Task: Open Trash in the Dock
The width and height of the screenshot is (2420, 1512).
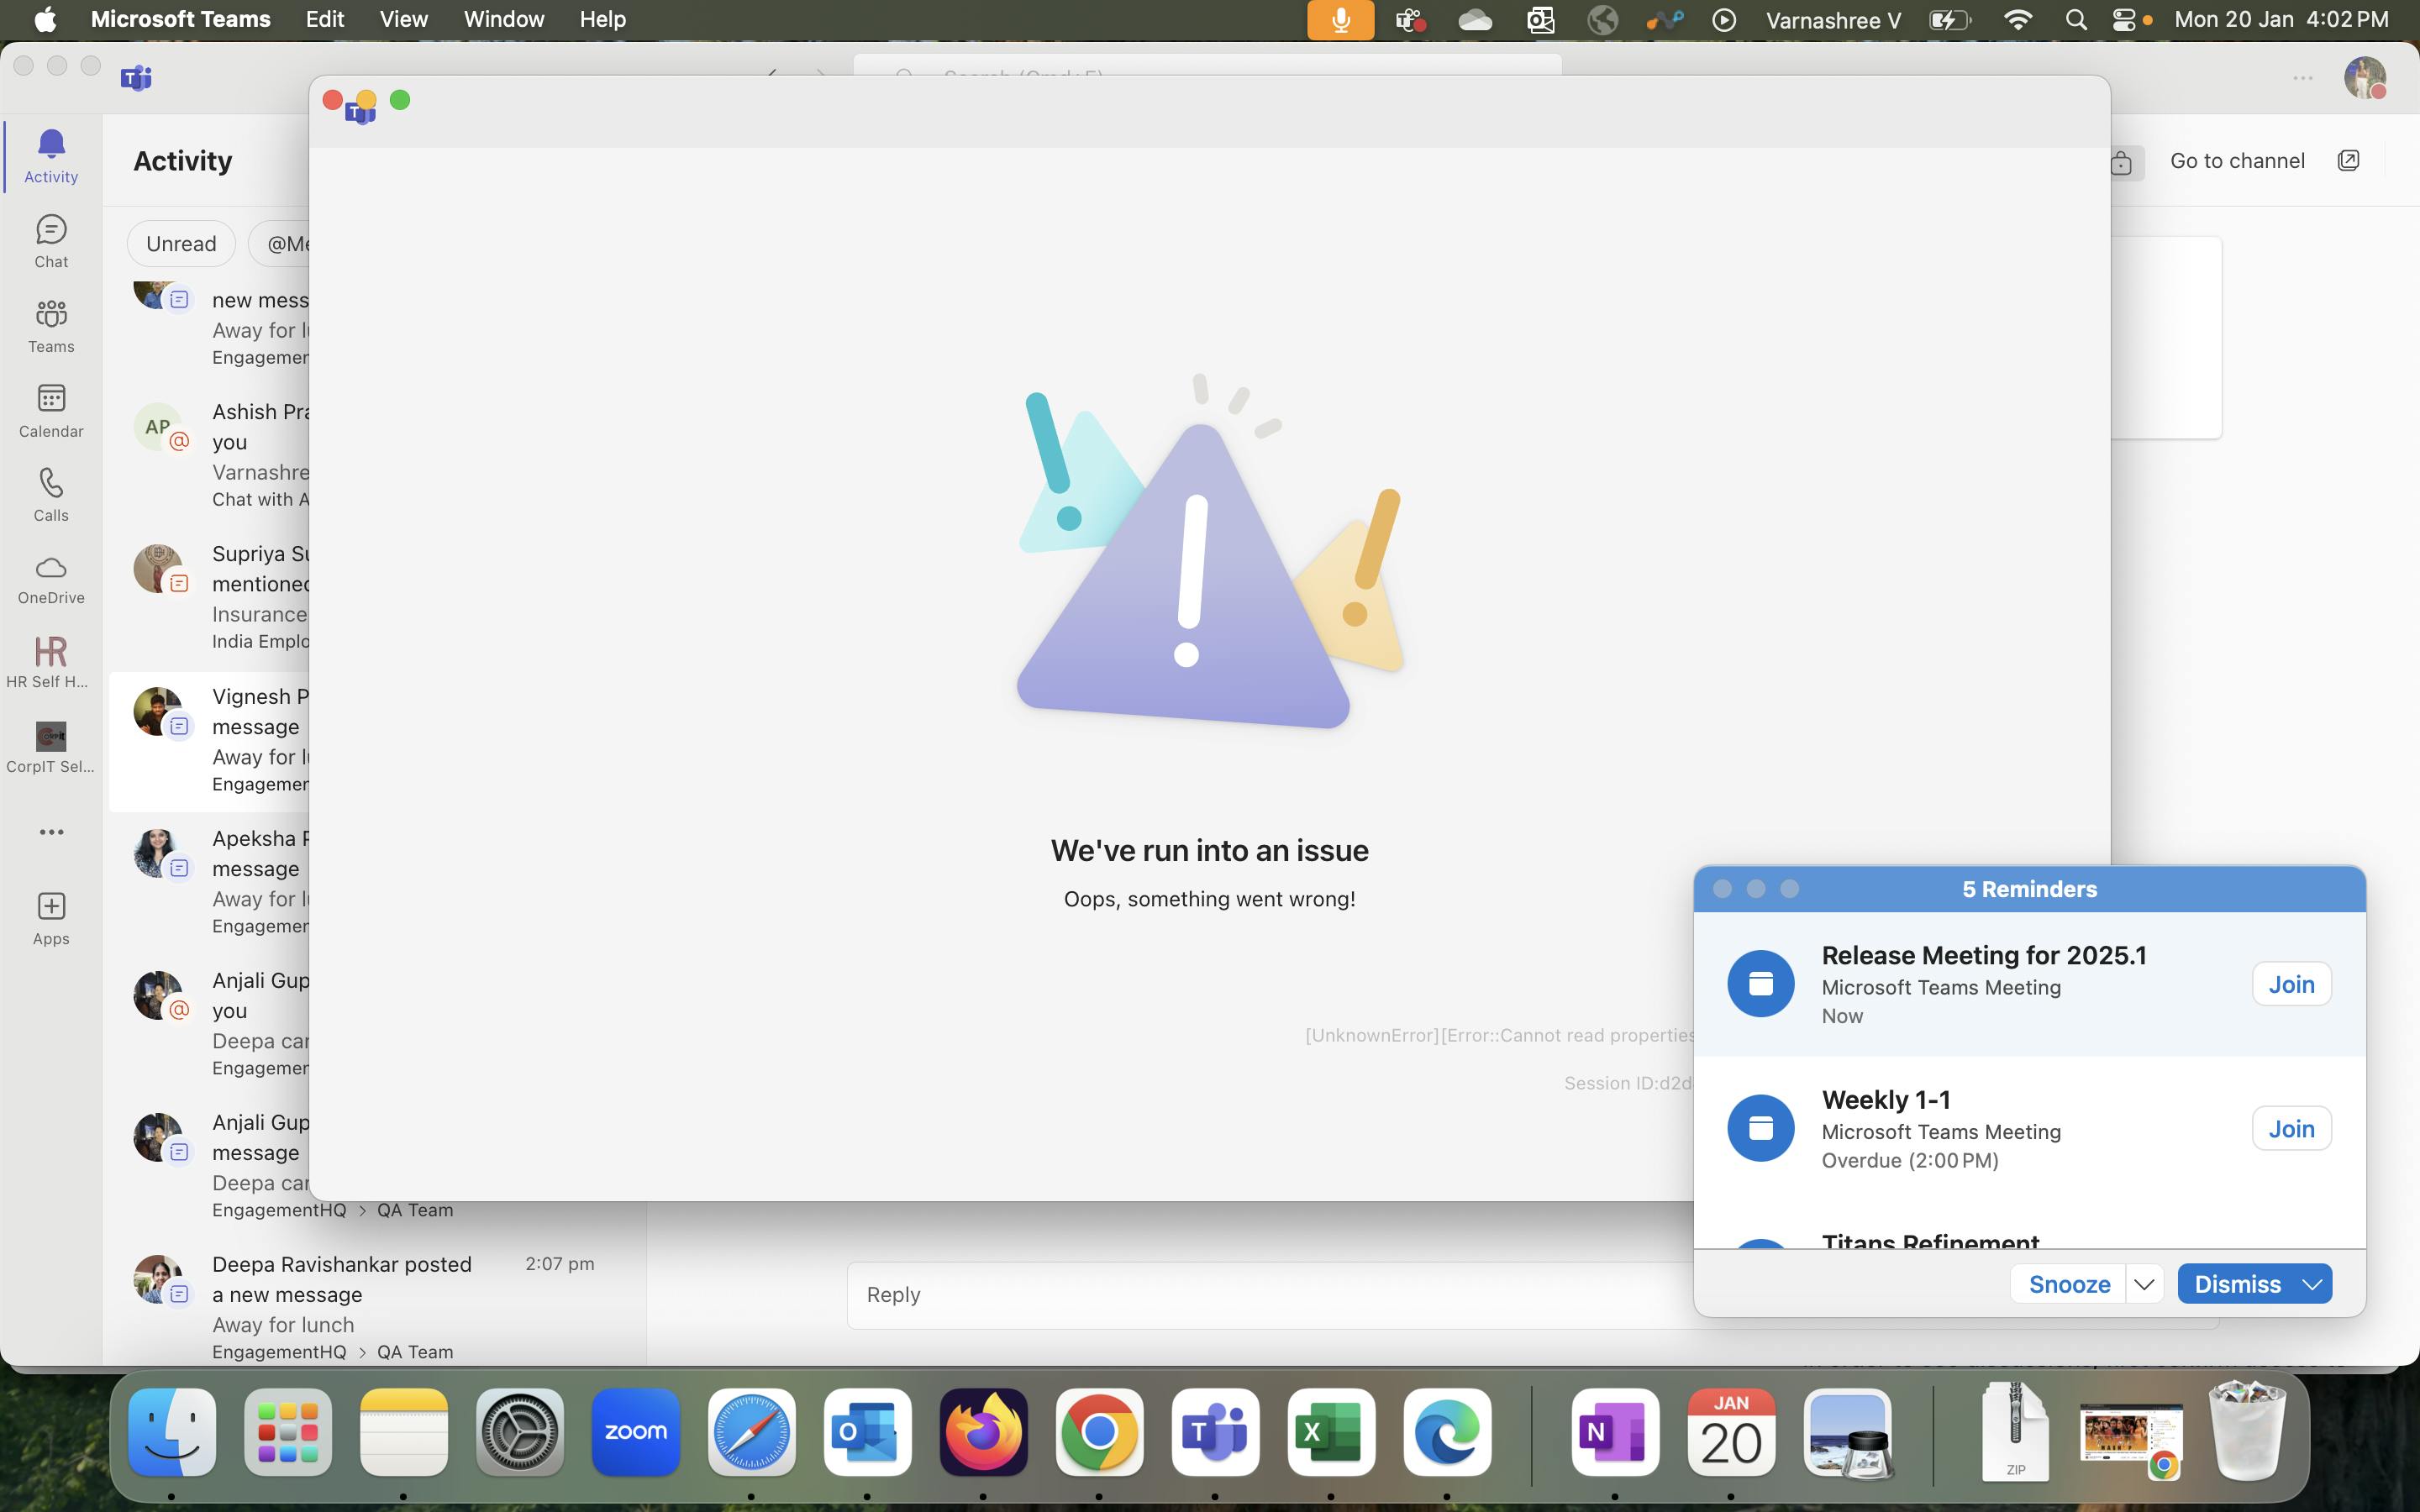Action: (x=2247, y=1431)
